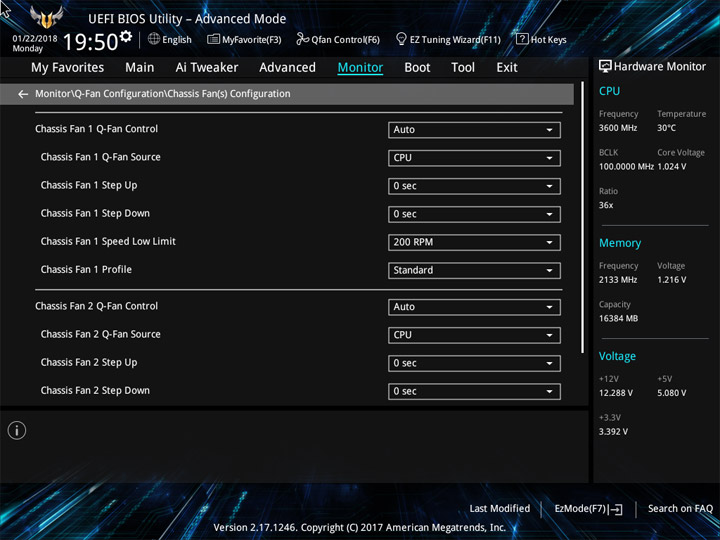This screenshot has width=720, height=540.
Task: Click the 01/22/2018 date
Action: 35,39
